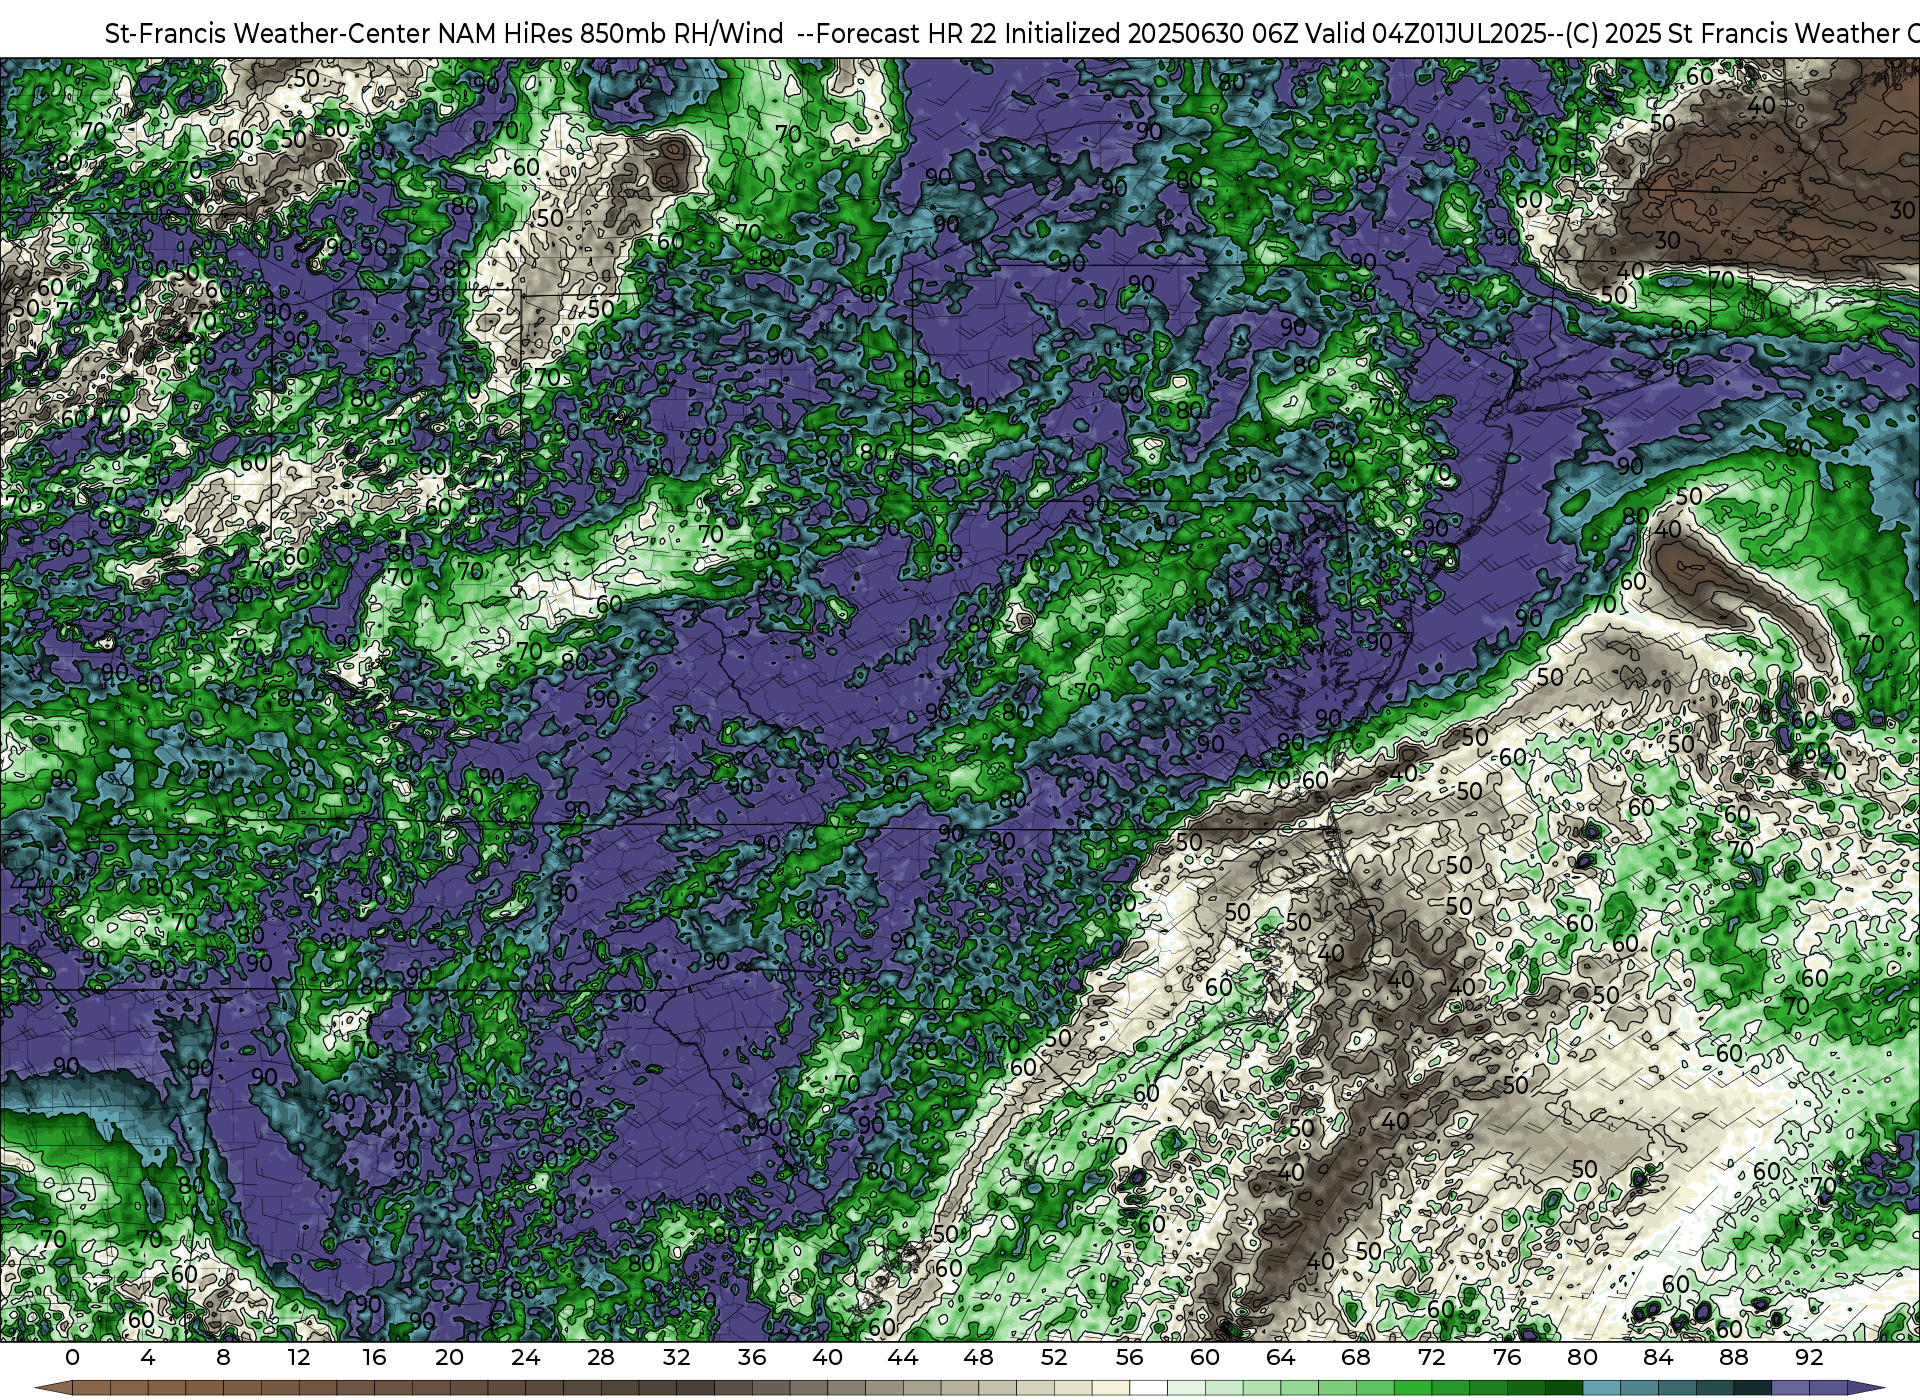Click the color bar tick label 80
This screenshot has height=1400, width=1920.
point(1583,1358)
